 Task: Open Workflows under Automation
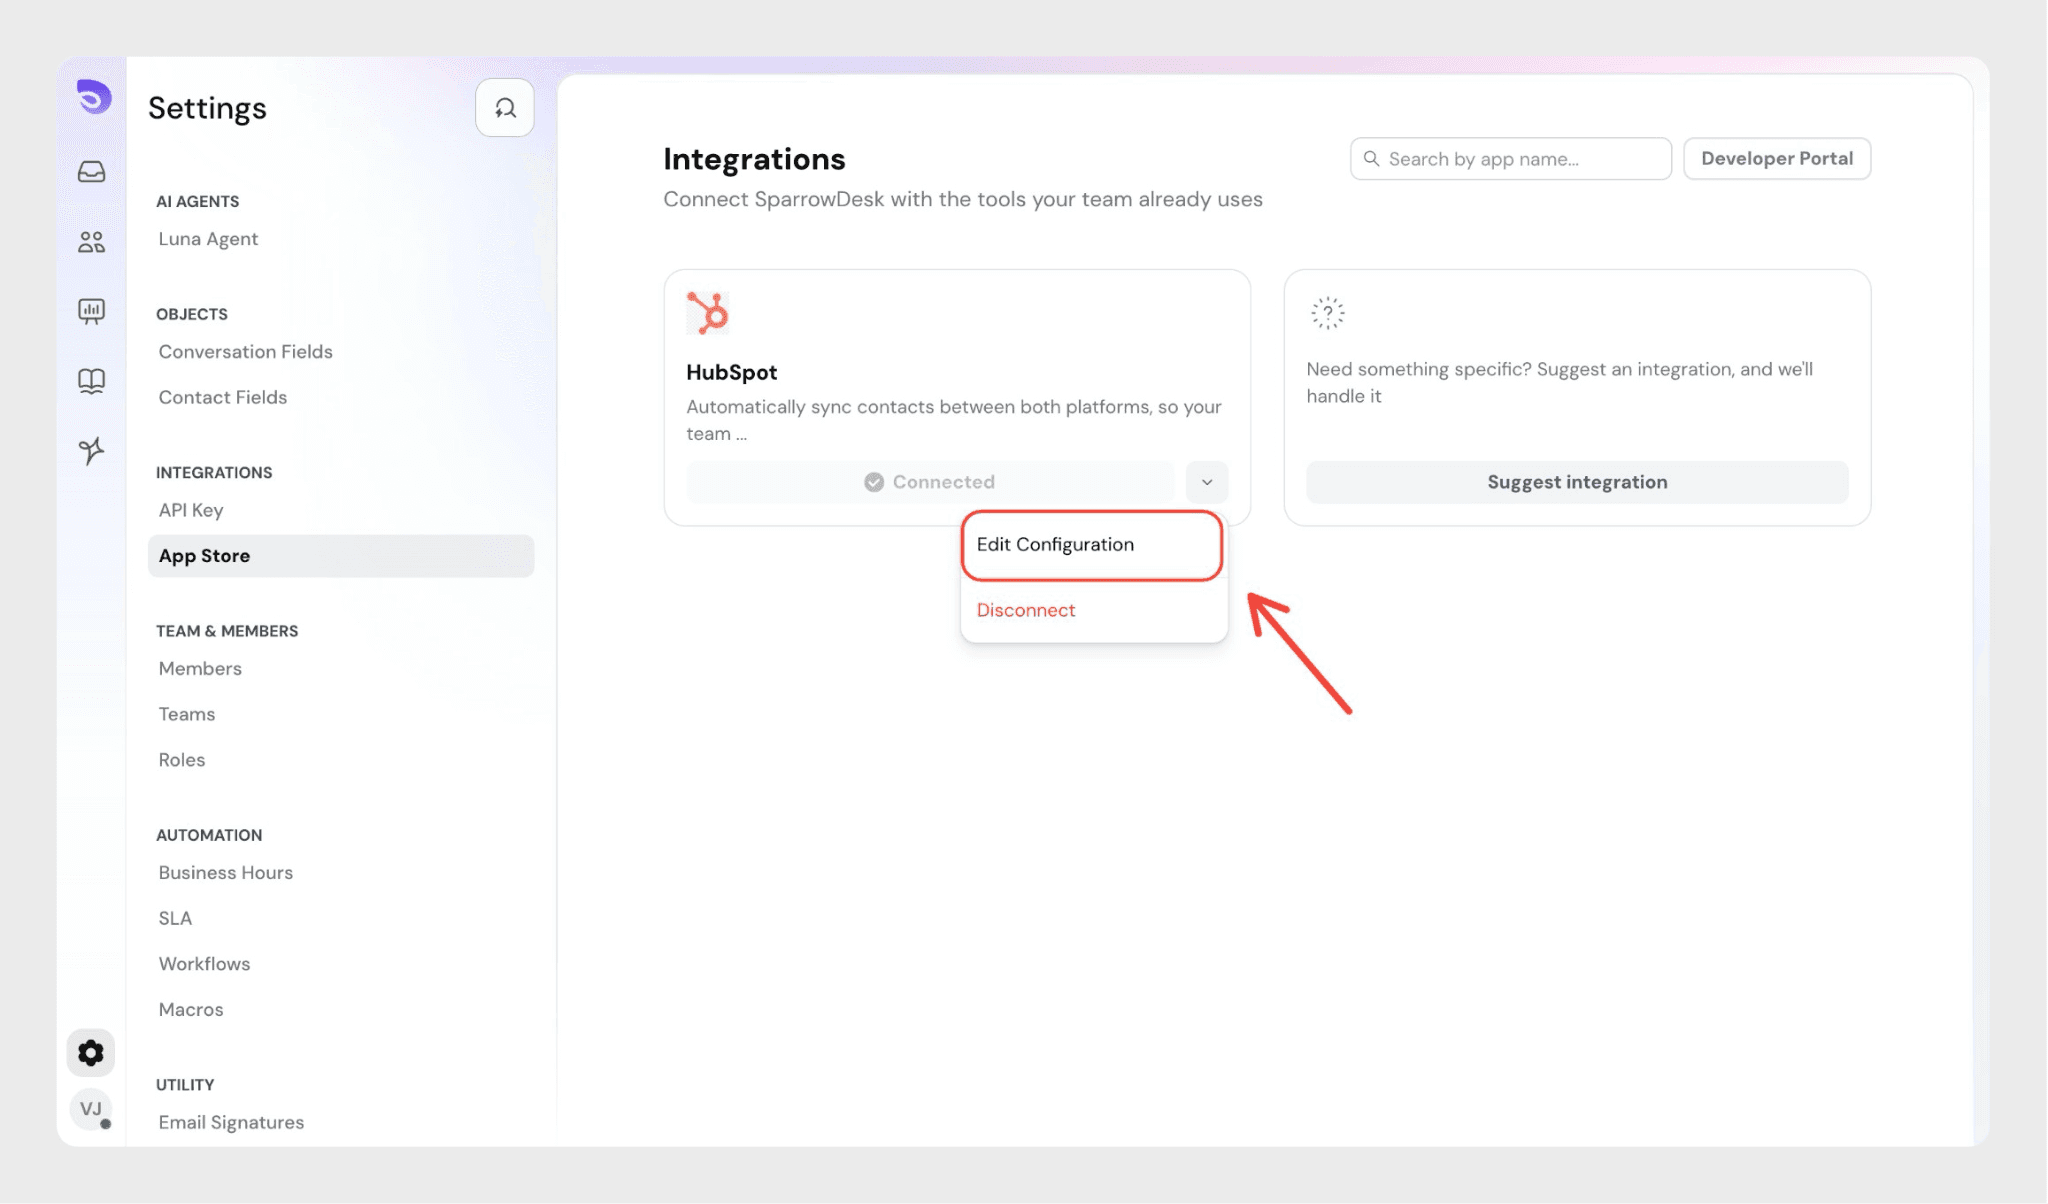tap(204, 964)
